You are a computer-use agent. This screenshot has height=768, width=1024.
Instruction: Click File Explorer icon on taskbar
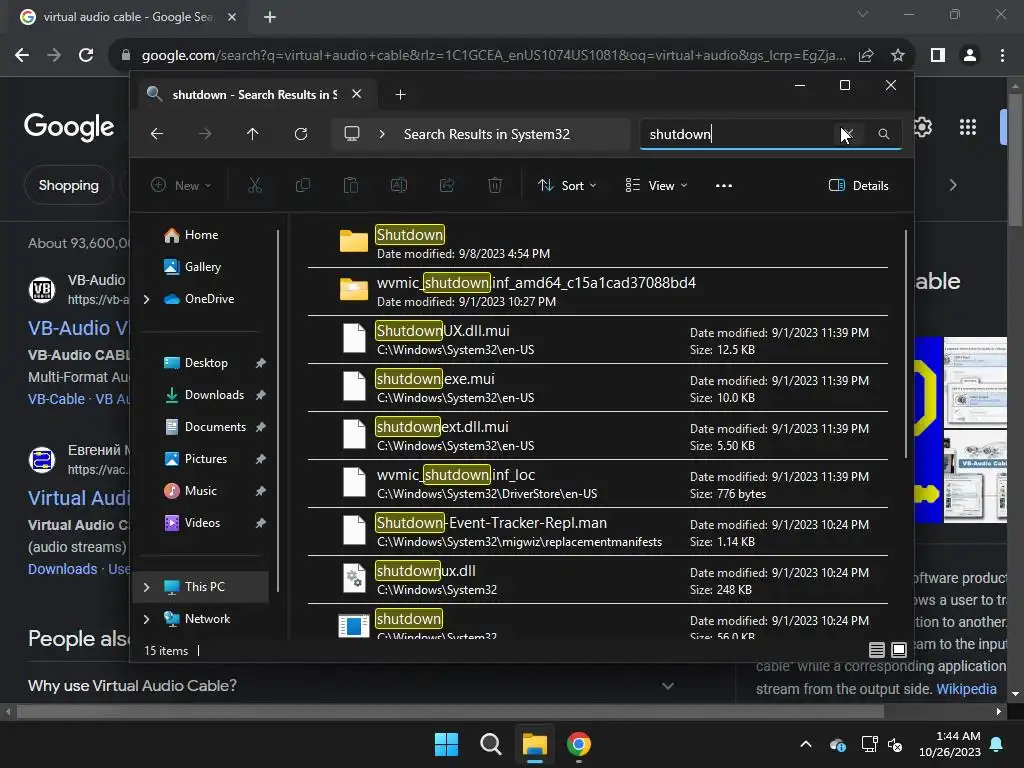click(x=534, y=744)
